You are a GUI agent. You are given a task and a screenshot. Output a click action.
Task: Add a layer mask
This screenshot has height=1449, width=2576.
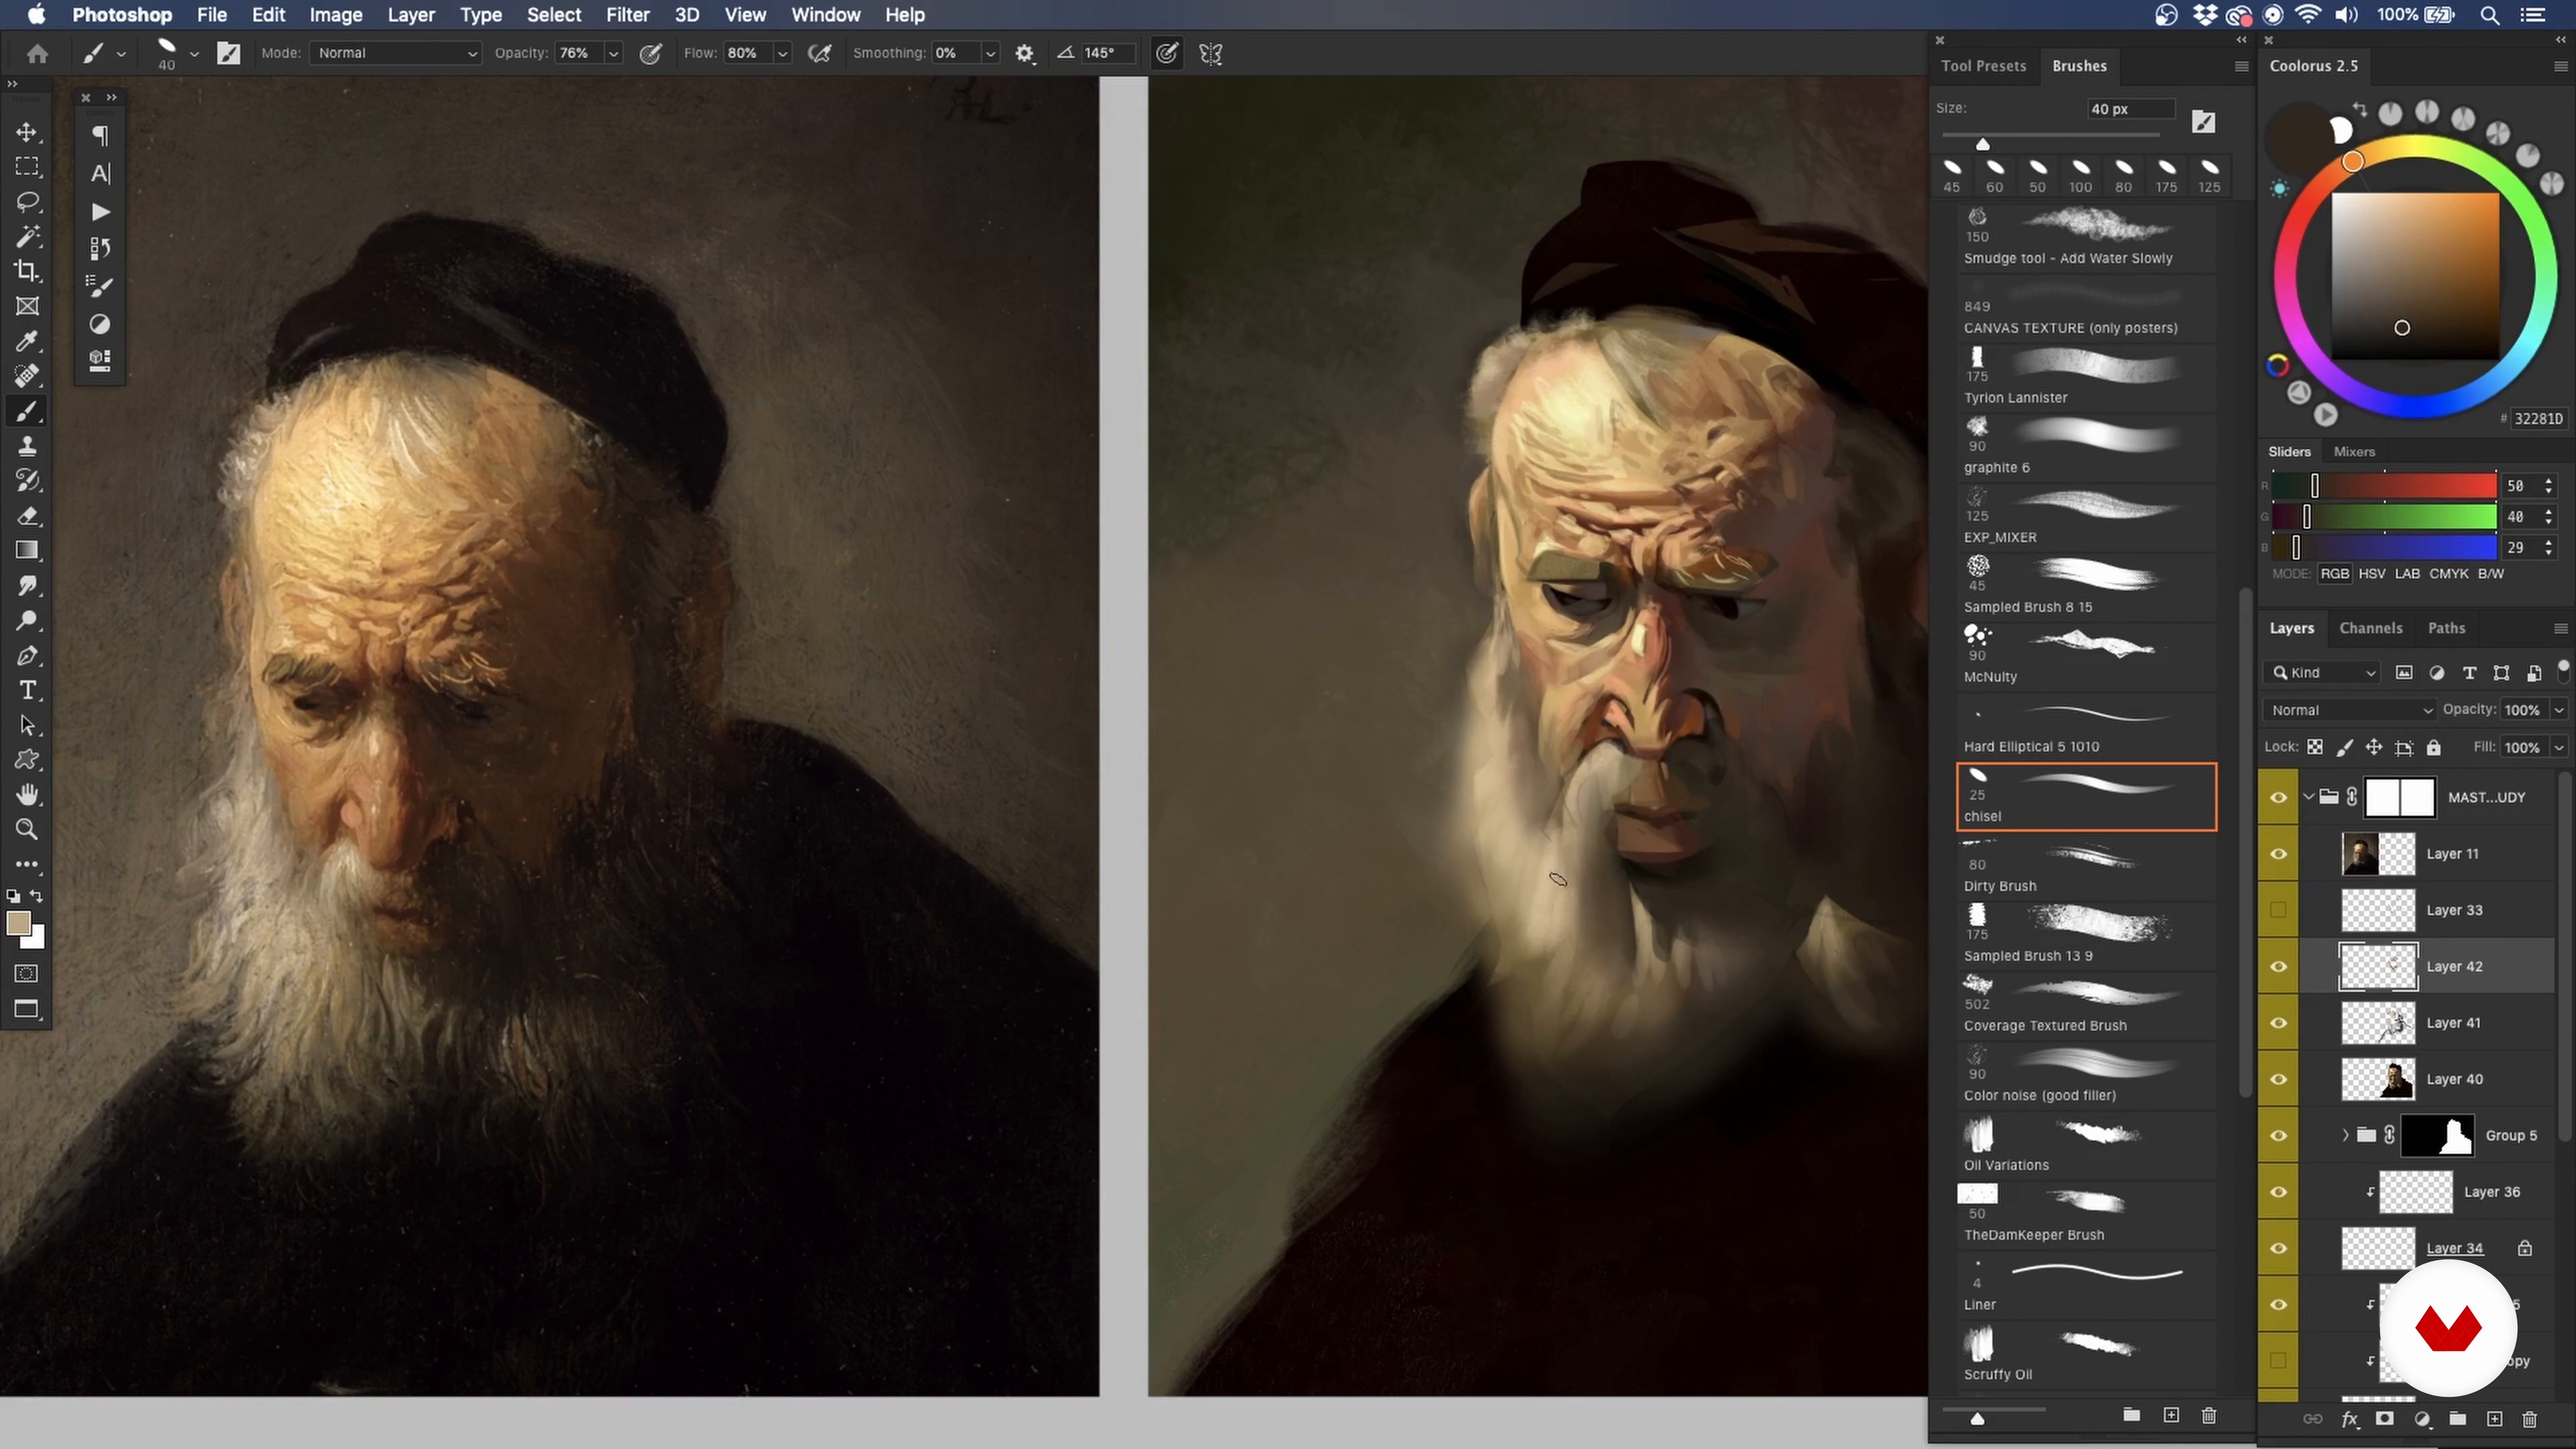[2385, 1419]
